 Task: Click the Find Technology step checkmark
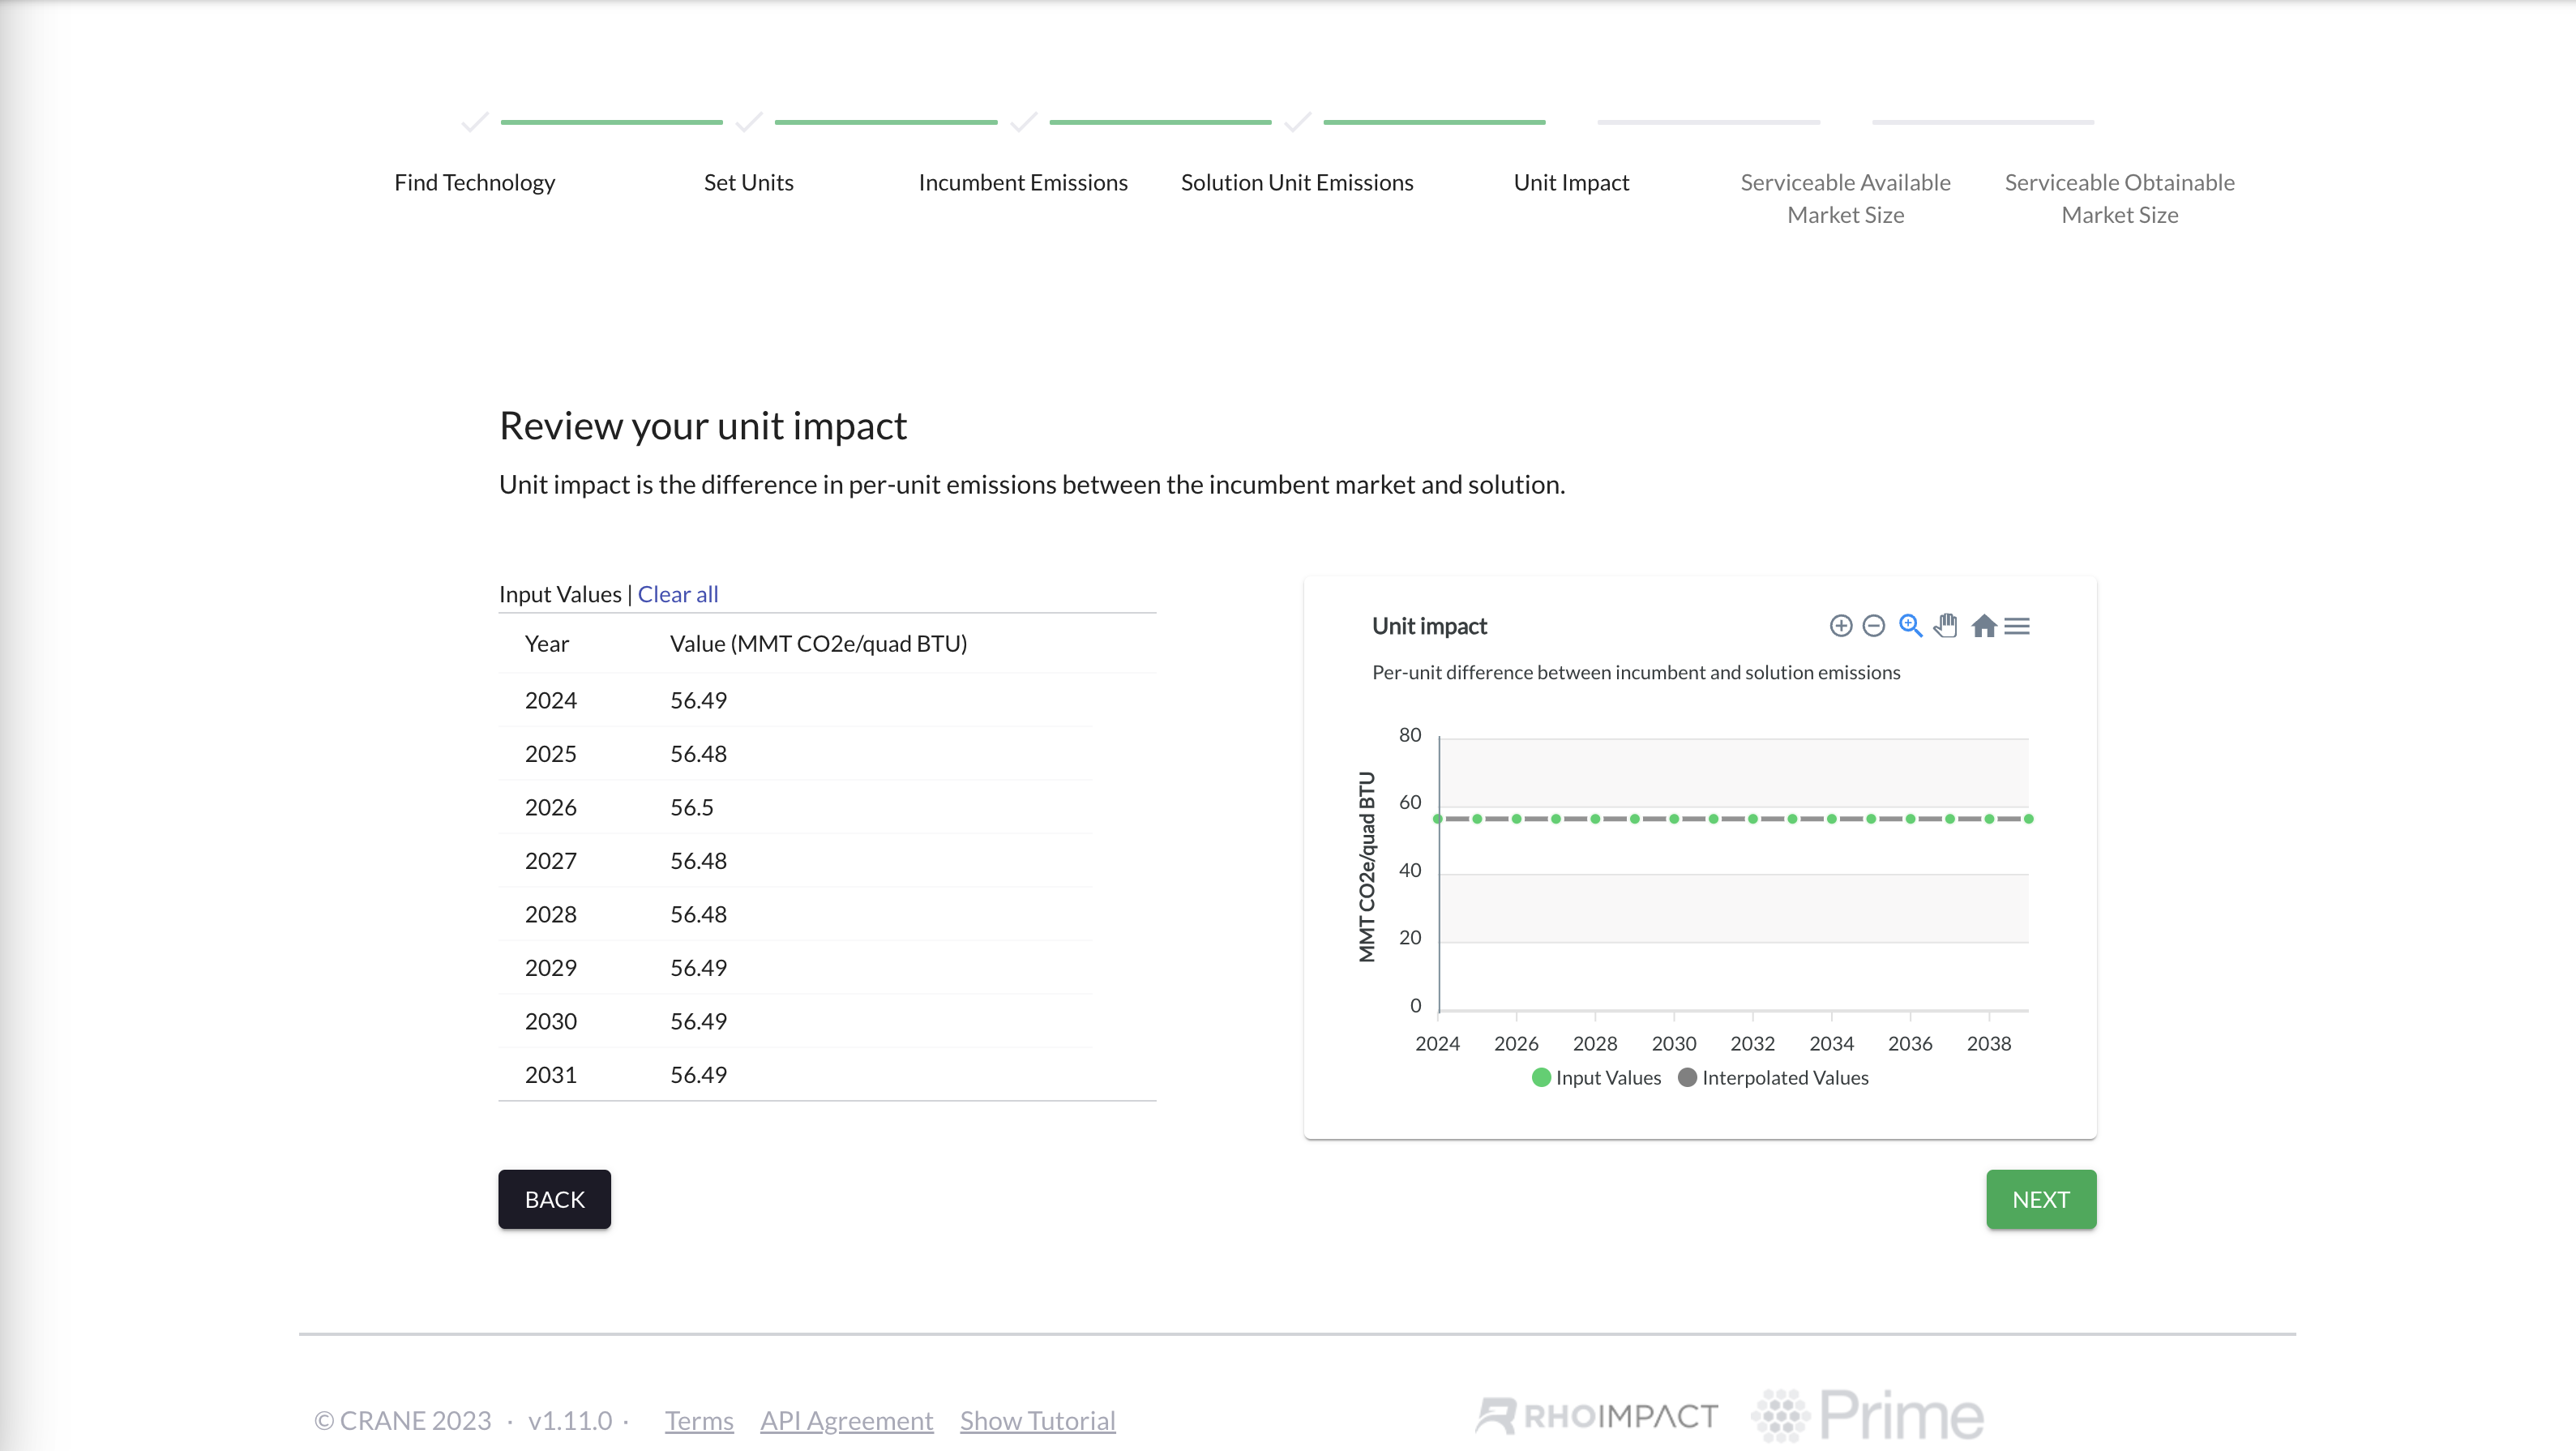[x=475, y=122]
